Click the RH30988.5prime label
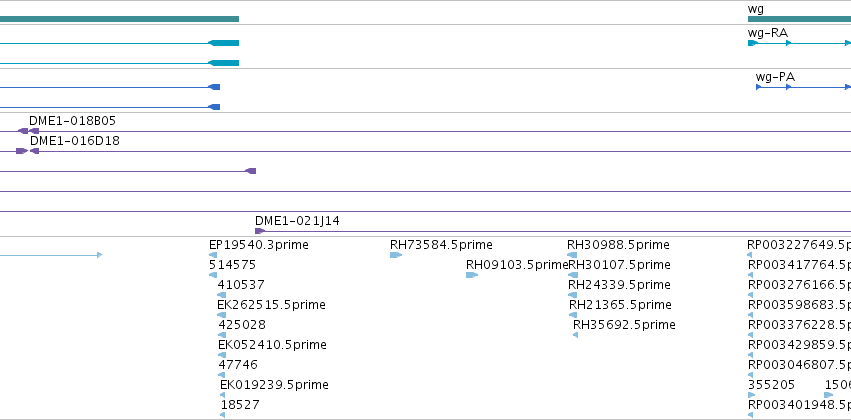This screenshot has height=420, width=851. point(618,245)
